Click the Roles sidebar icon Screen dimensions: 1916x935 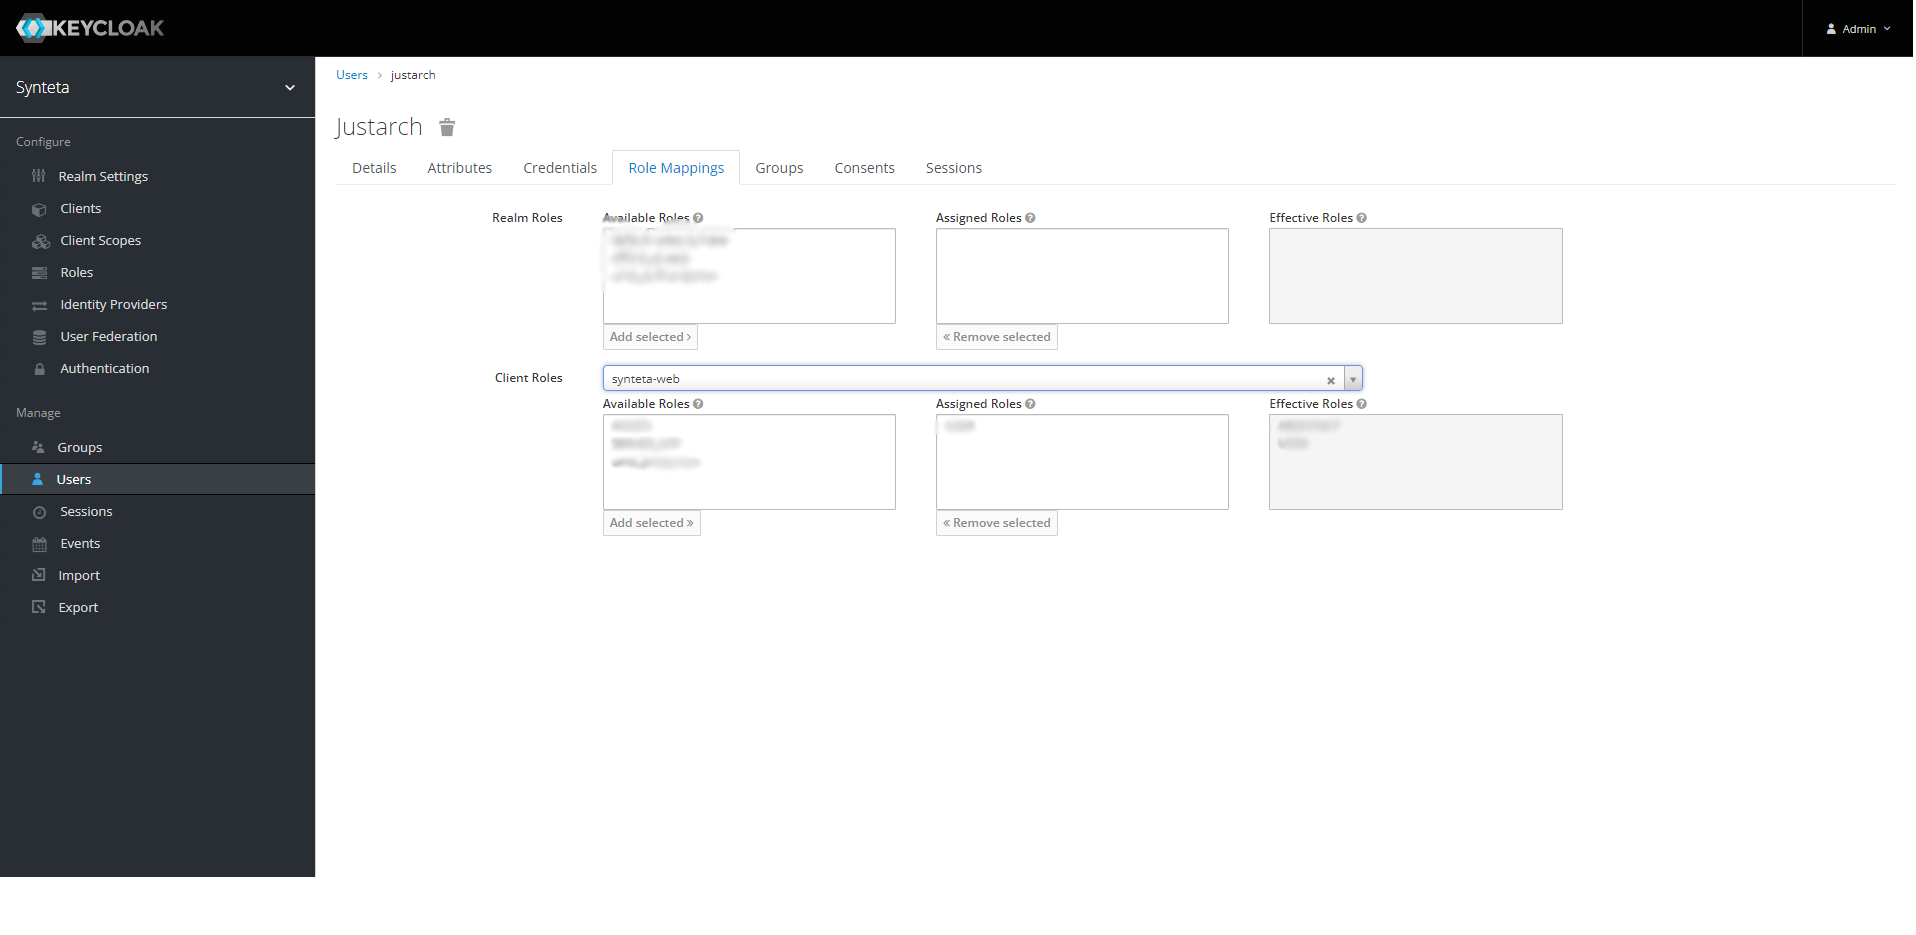[x=38, y=272]
